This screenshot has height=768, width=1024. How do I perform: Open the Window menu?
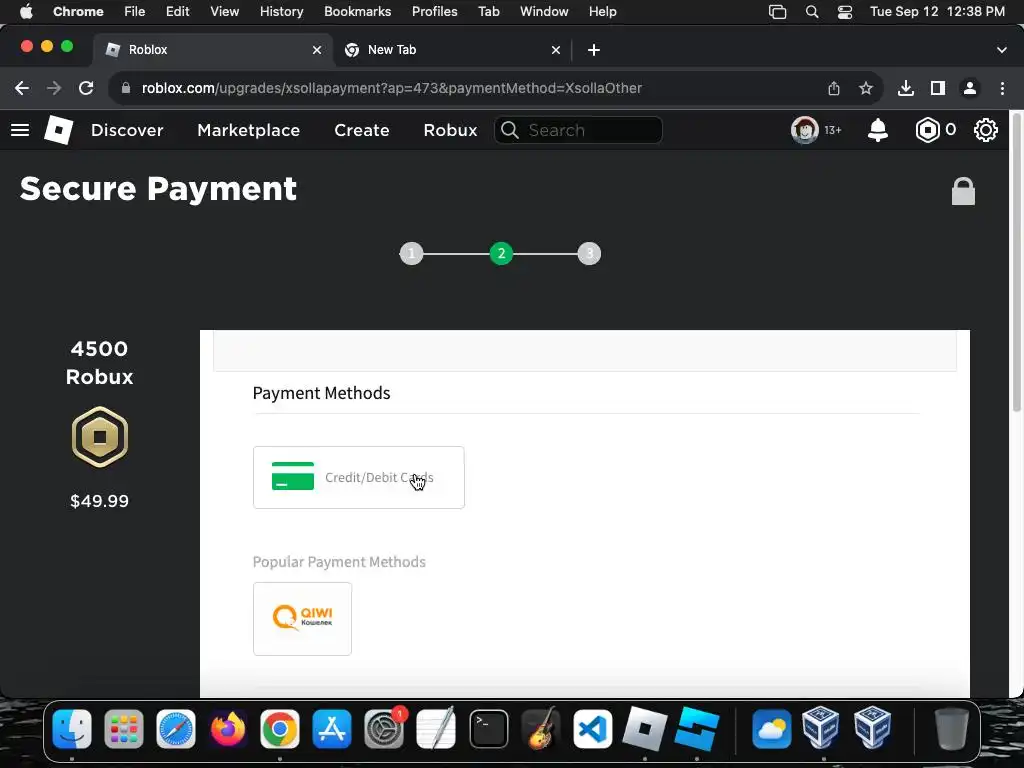(544, 12)
